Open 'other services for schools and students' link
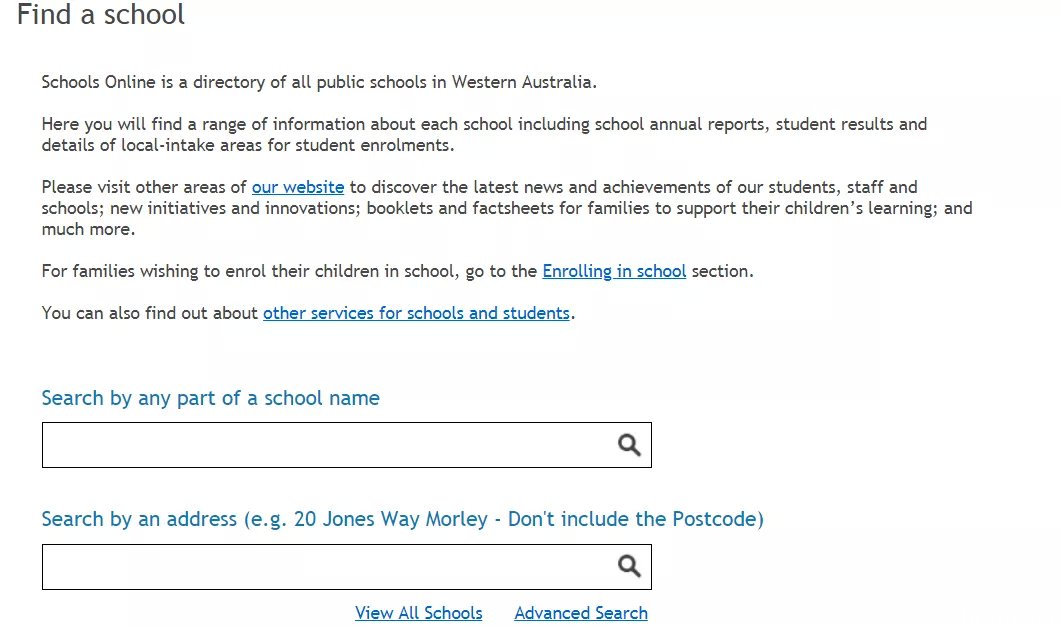The image size is (1060, 627). (416, 313)
